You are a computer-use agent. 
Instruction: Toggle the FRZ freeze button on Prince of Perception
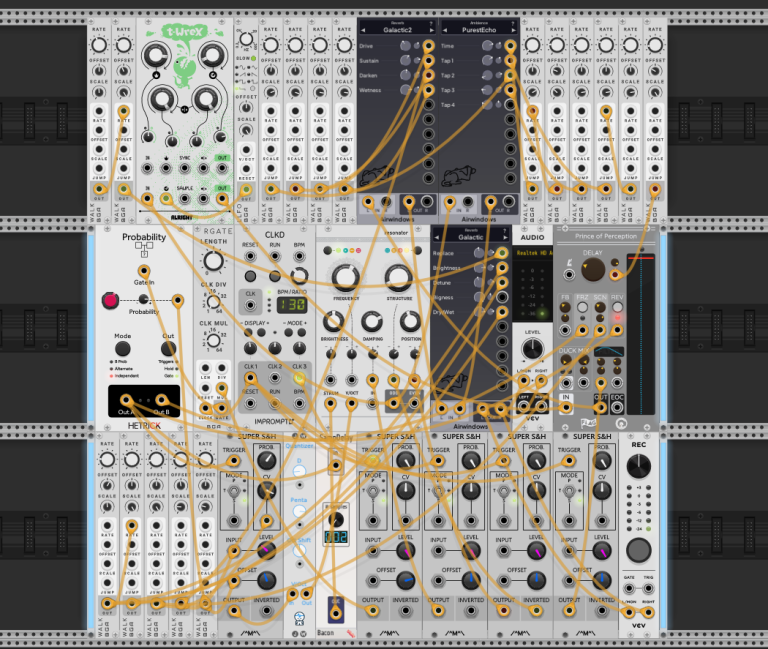coord(582,307)
